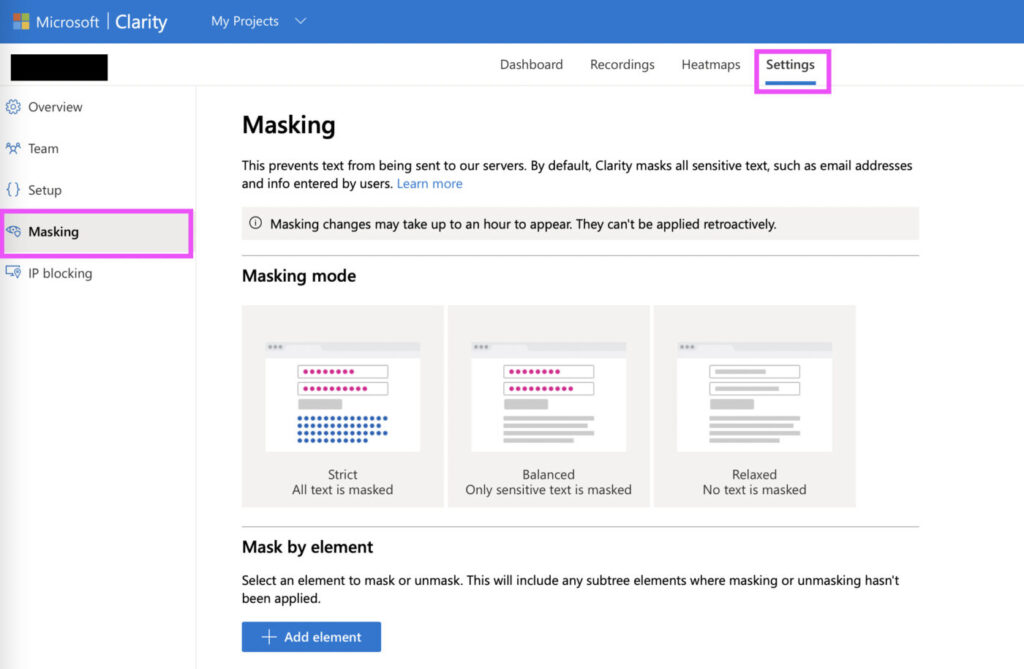This screenshot has width=1024, height=669.
Task: Click the Masking eye icon in sidebar
Action: pos(13,232)
